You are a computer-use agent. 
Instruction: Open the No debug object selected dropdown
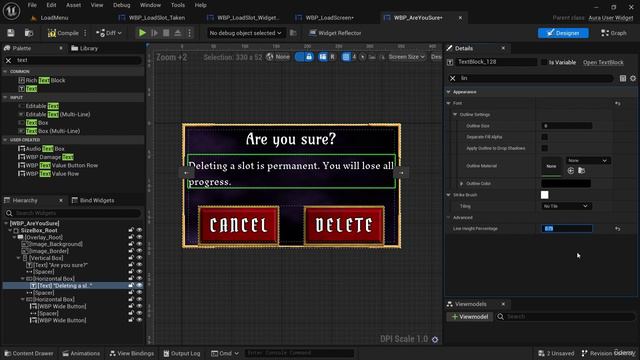(x=245, y=33)
